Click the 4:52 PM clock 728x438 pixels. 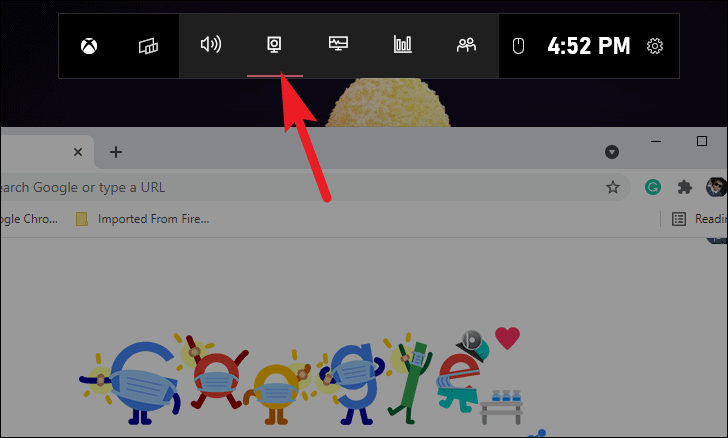coord(589,46)
